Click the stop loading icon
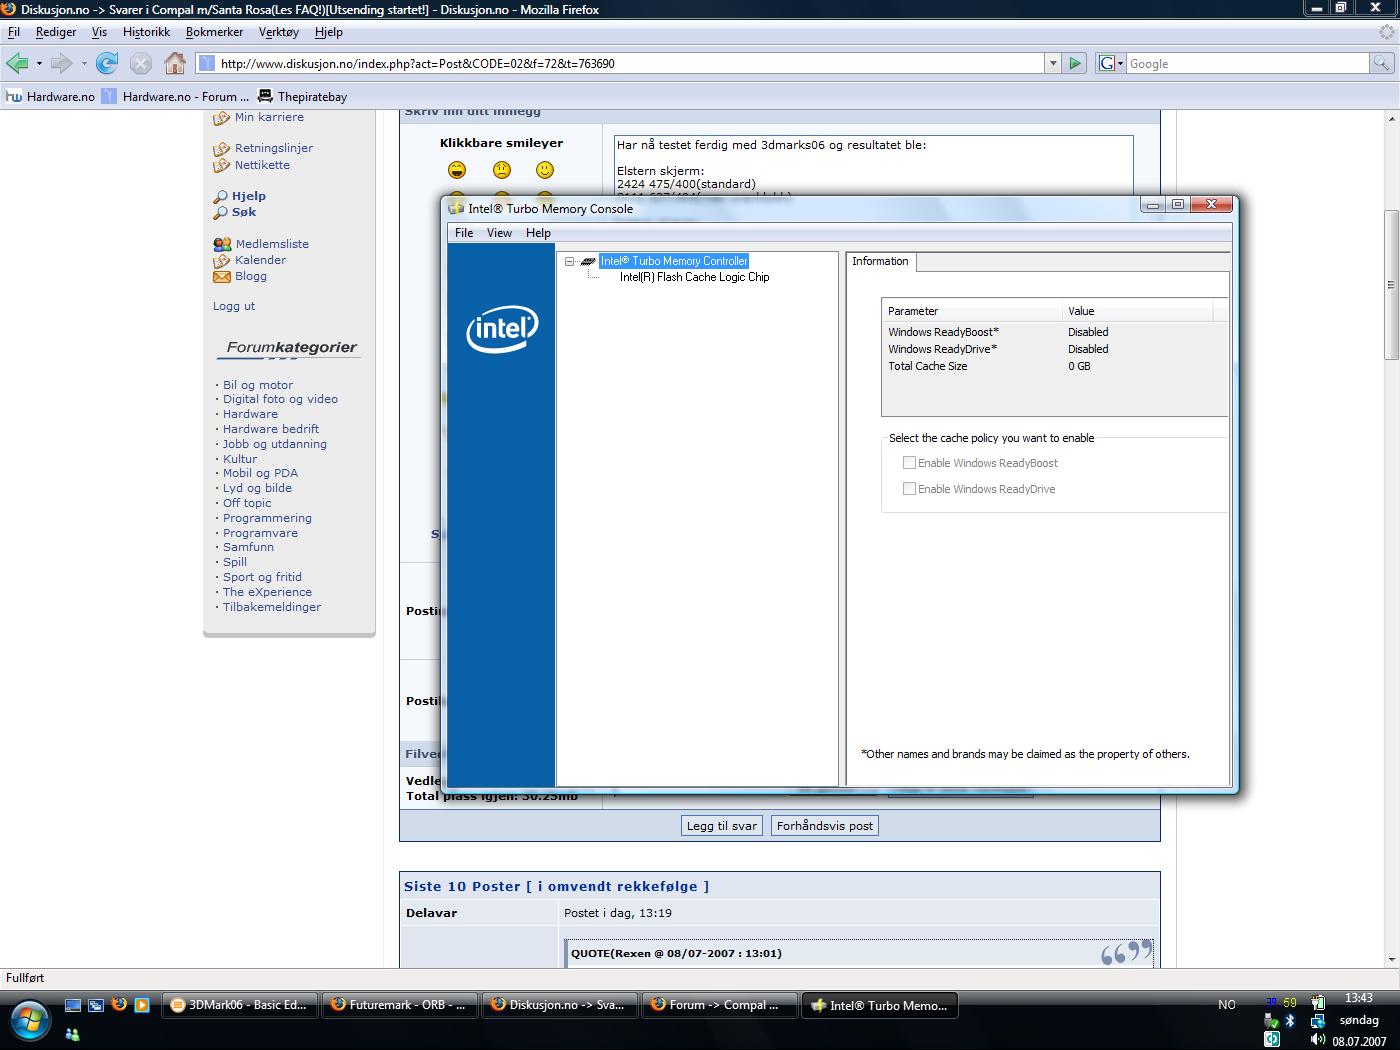1400x1050 pixels. [x=141, y=63]
